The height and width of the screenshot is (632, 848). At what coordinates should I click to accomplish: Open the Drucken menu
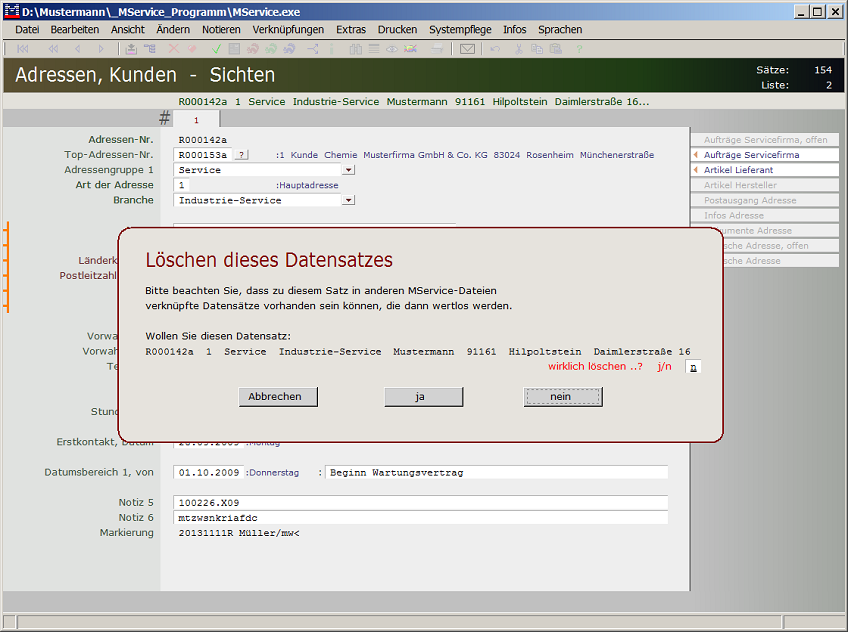coord(397,29)
